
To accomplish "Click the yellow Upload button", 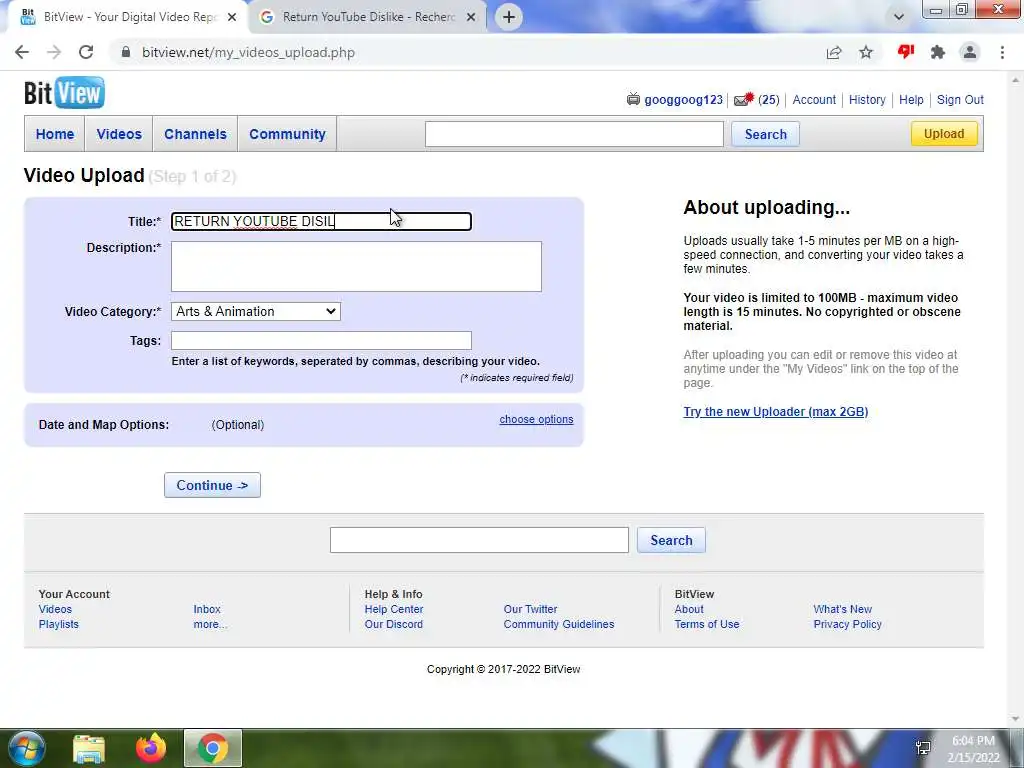I will click(944, 134).
